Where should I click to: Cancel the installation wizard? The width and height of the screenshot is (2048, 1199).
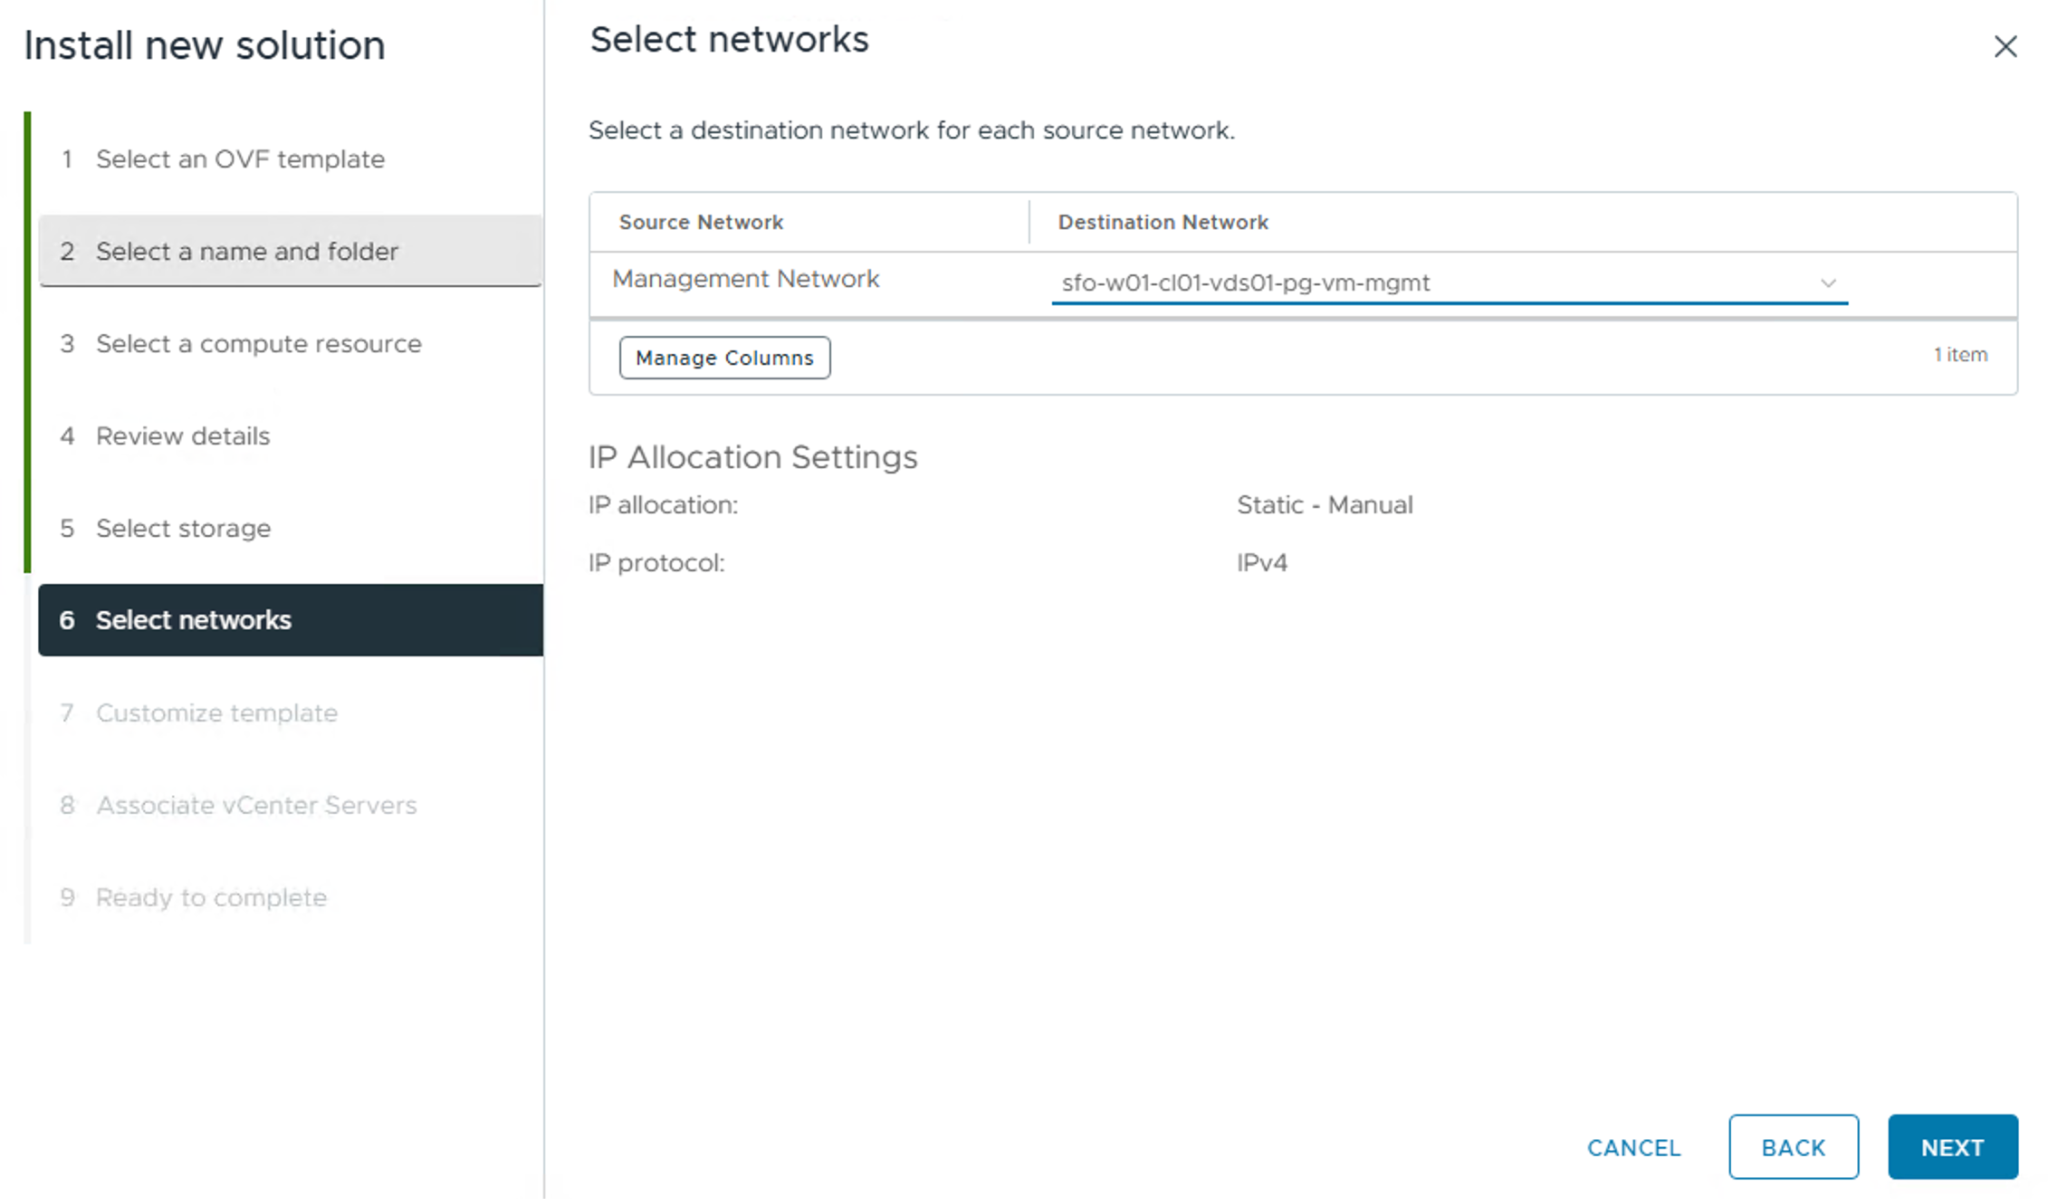pyautogui.click(x=1633, y=1147)
